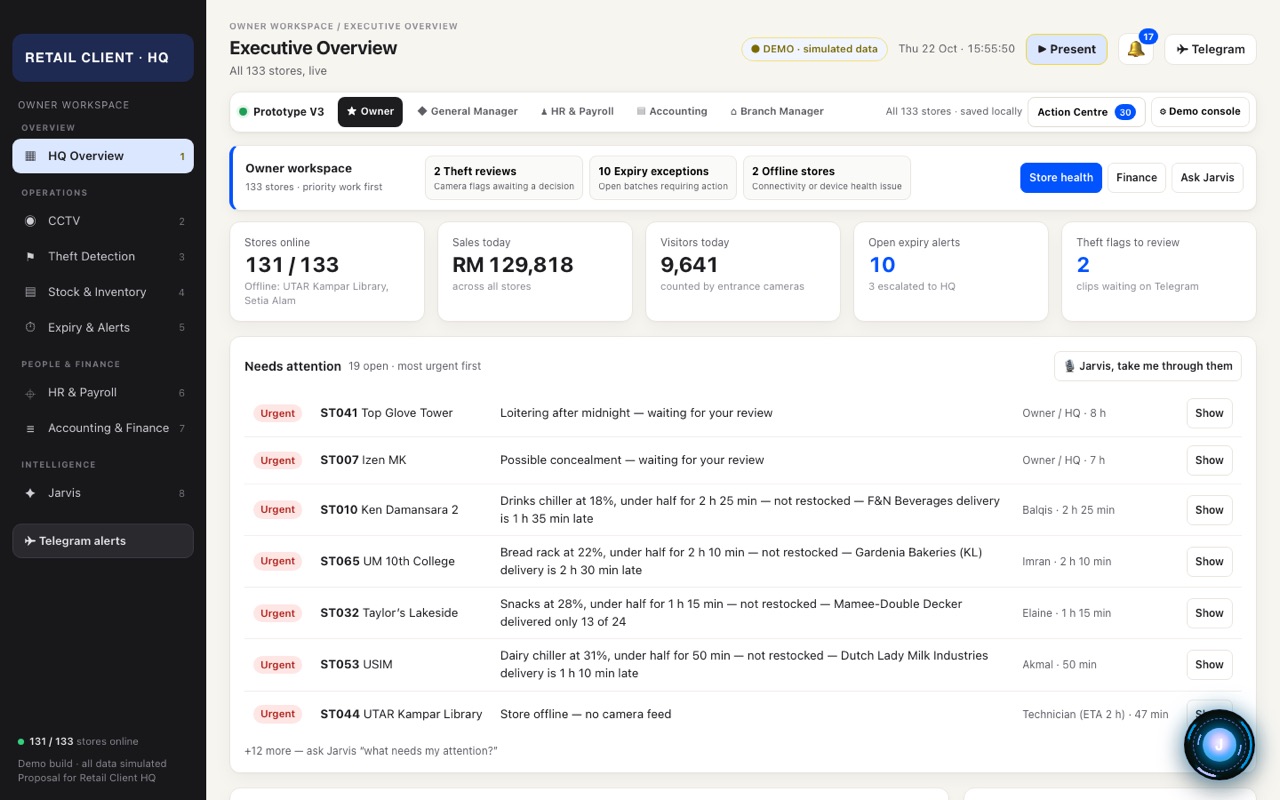Switch to the General Manager role tab
The height and width of the screenshot is (800, 1280).
[467, 112]
